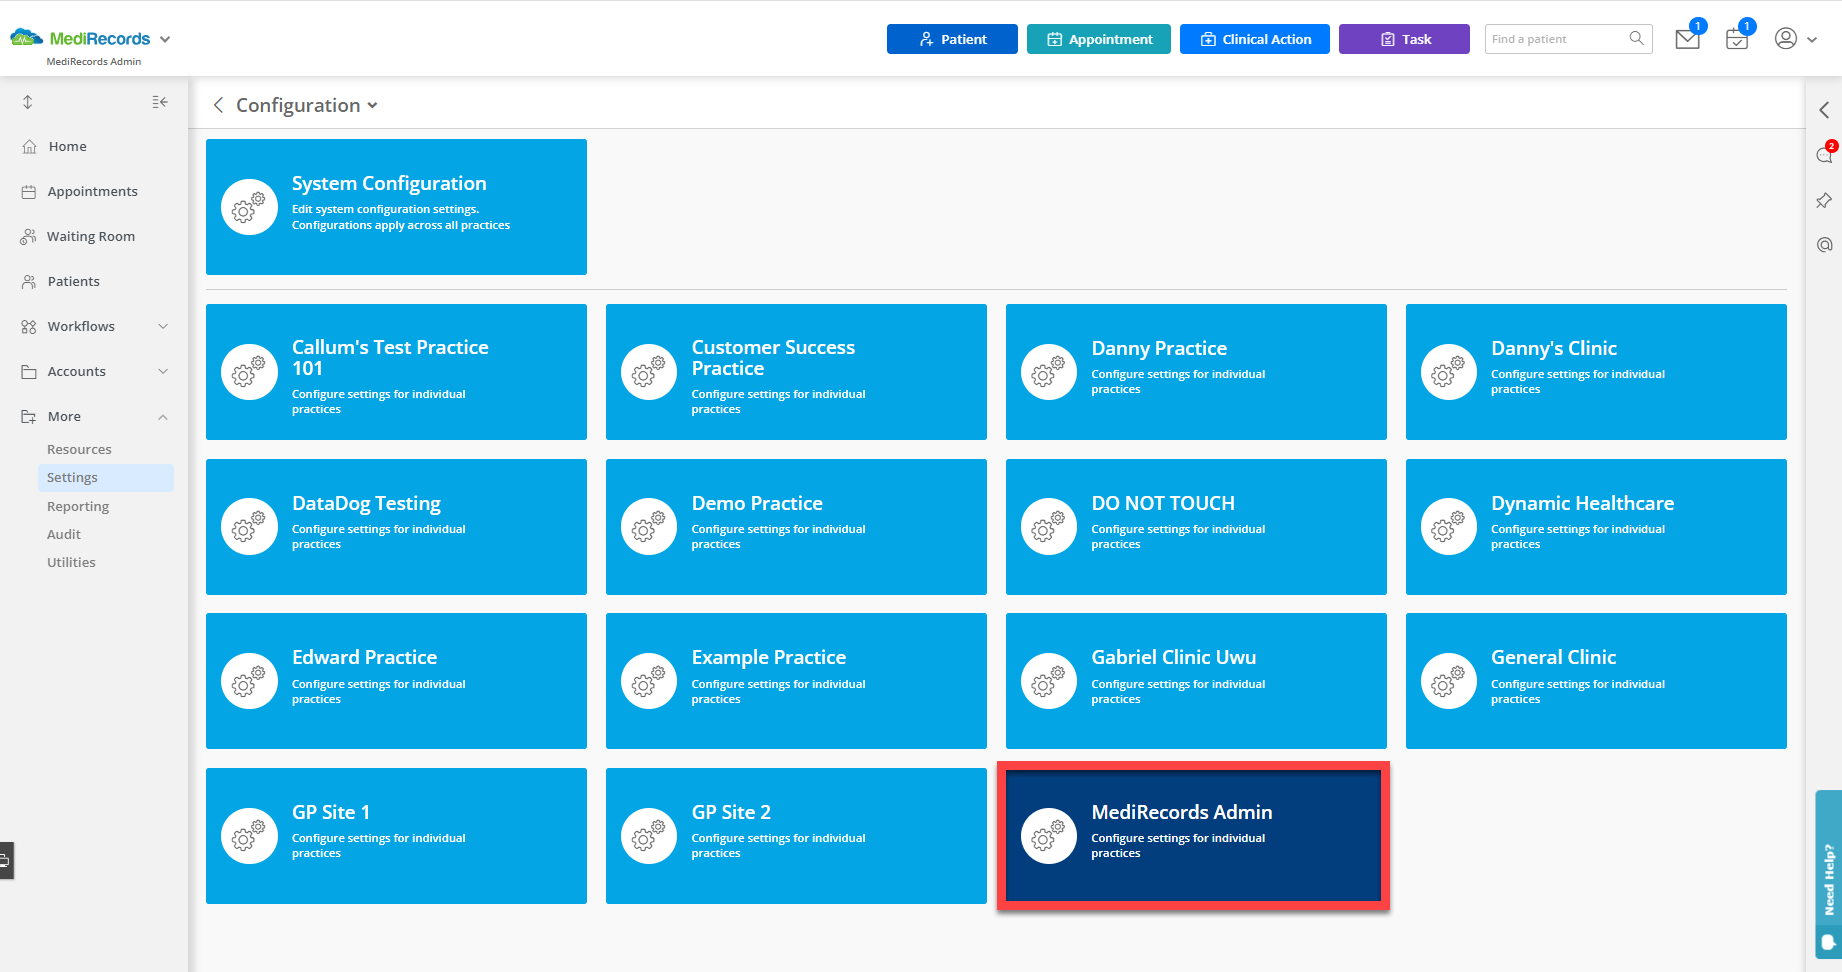Click the mentions @ icon in right panel
This screenshot has height=972, width=1842.
coord(1824,245)
